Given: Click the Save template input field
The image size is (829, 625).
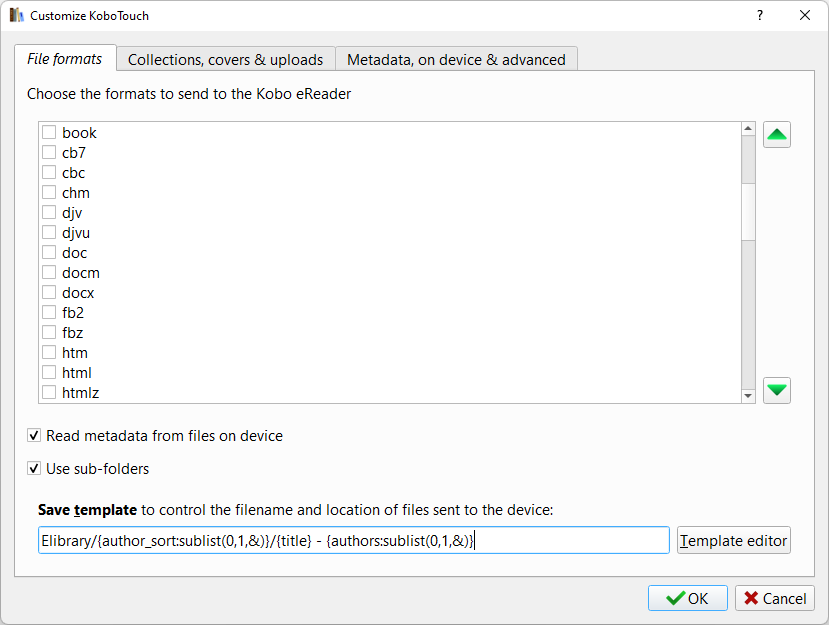Looking at the screenshot, I should point(354,540).
